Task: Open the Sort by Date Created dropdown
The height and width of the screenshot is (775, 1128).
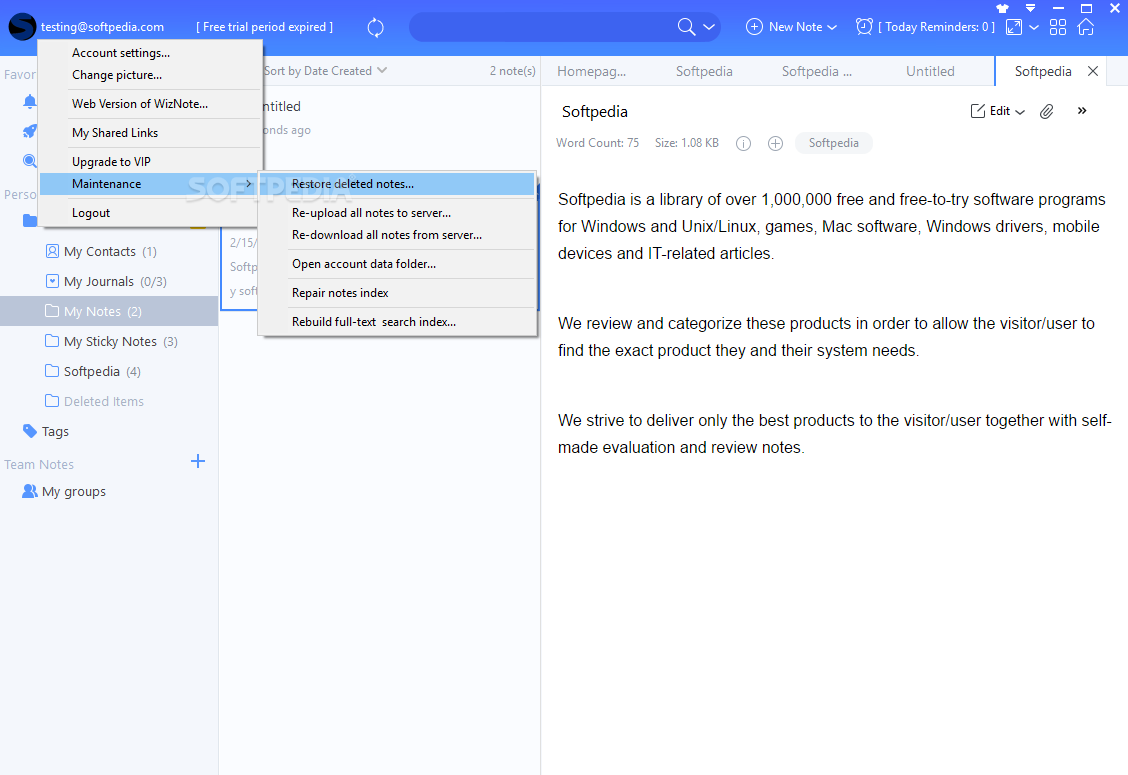Action: coord(325,71)
